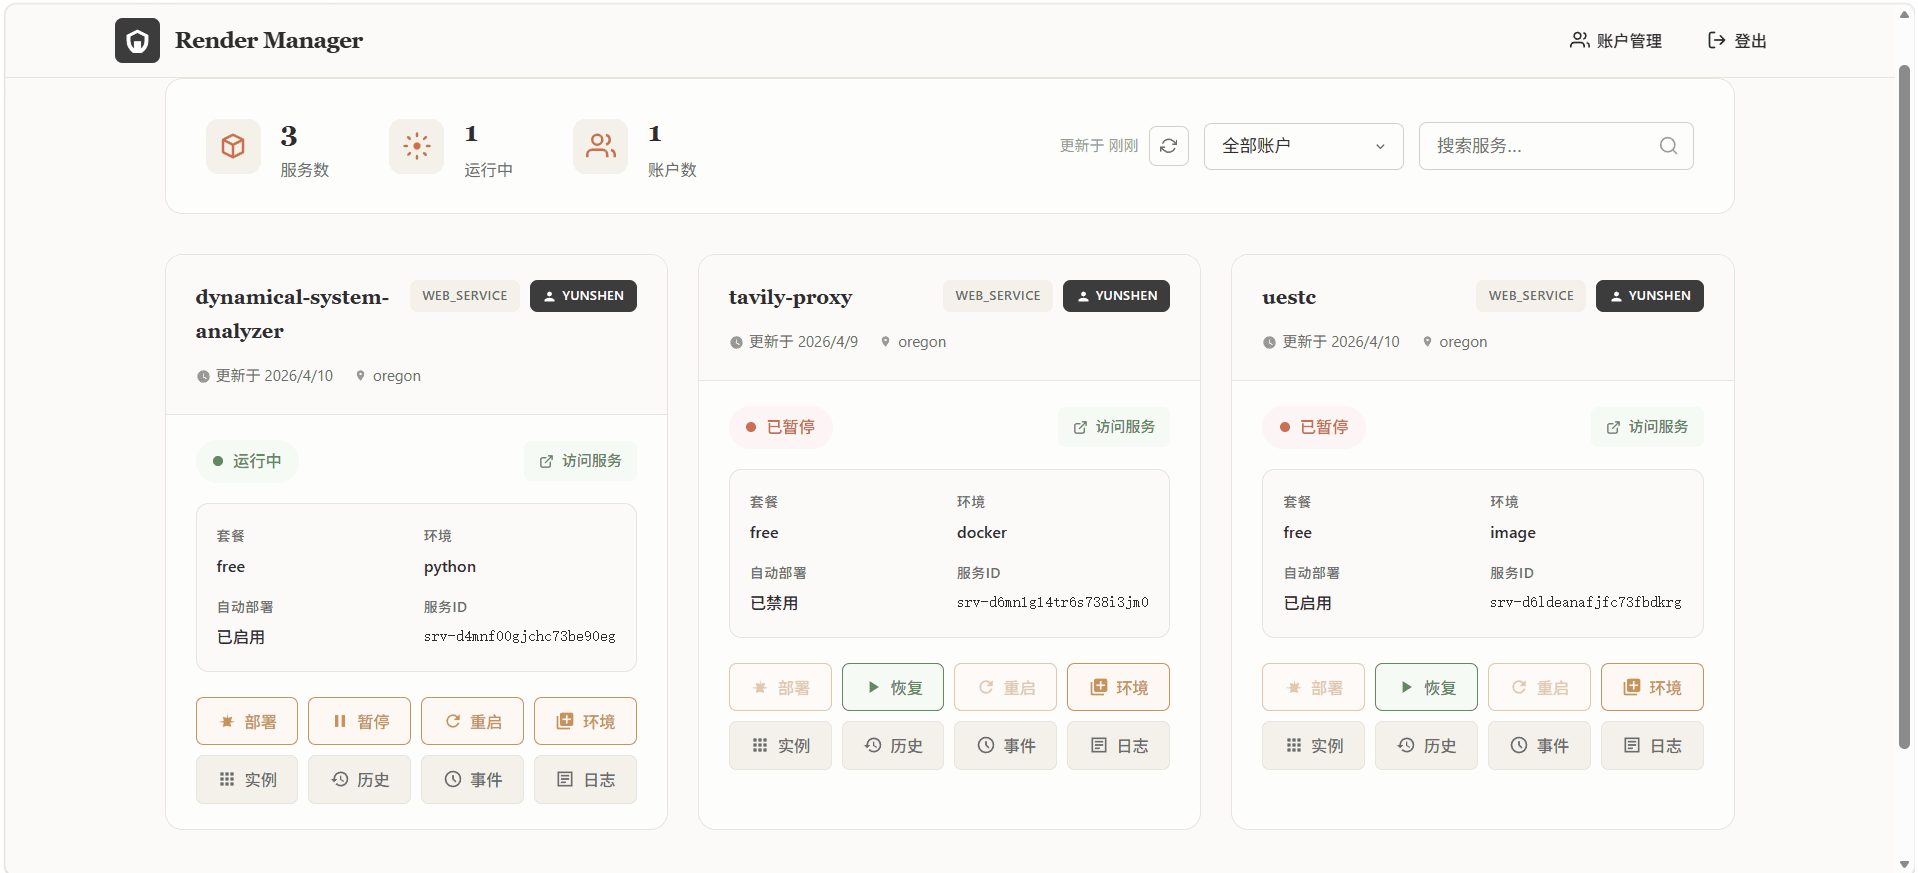This screenshot has width=1918, height=873.
Task: Click 重启 on tavily-proxy card
Action: (1006, 687)
